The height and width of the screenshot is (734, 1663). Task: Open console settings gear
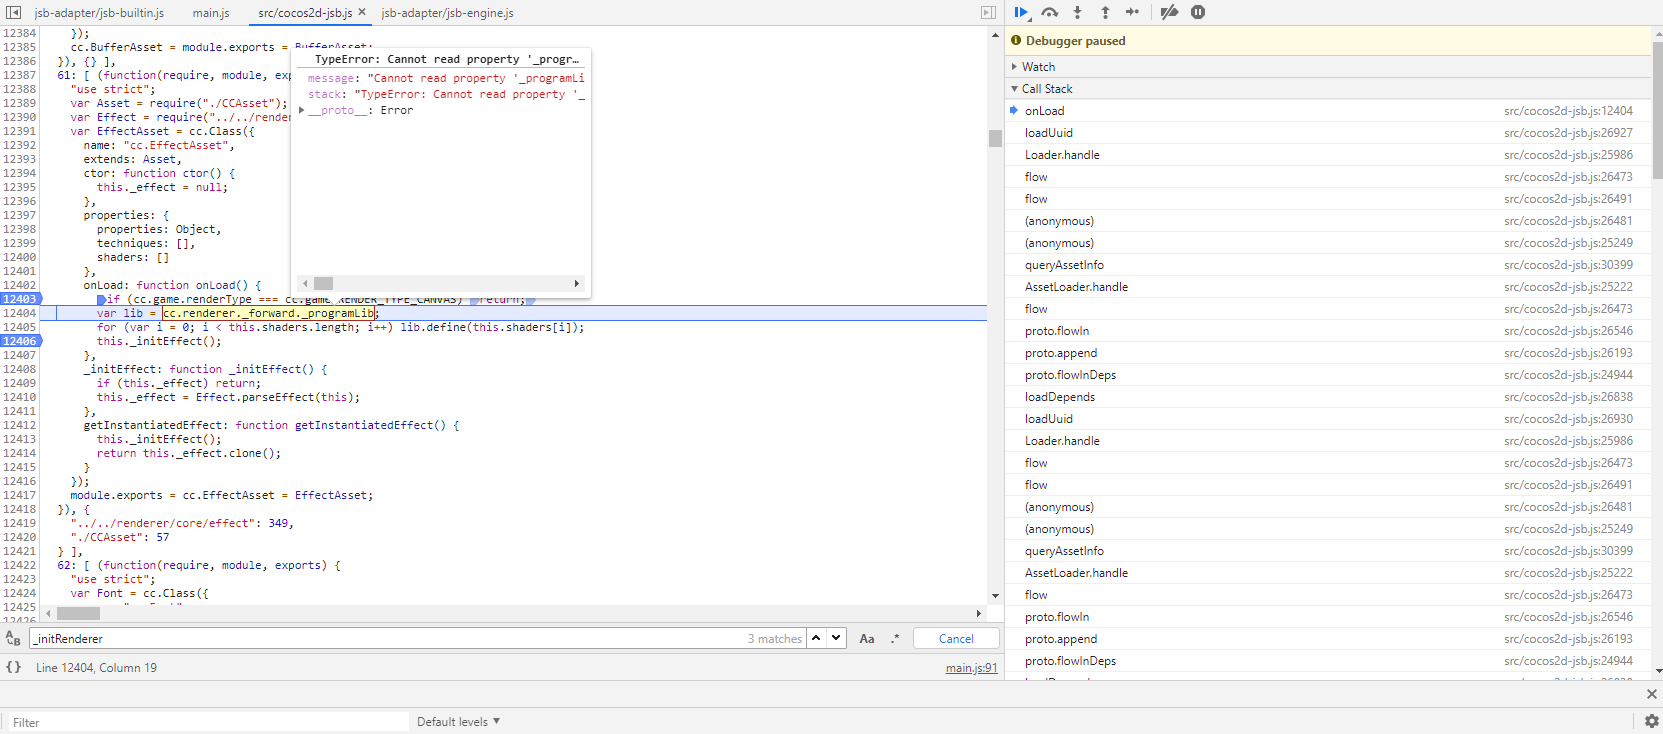1651,721
